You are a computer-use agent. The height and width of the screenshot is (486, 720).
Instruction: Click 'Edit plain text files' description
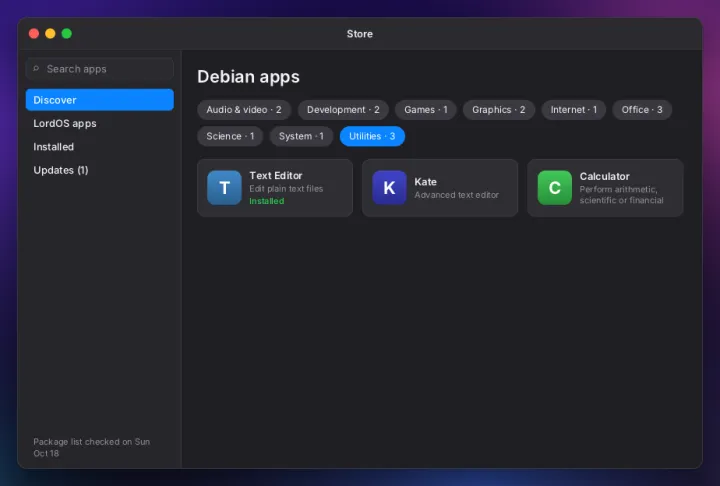286,189
